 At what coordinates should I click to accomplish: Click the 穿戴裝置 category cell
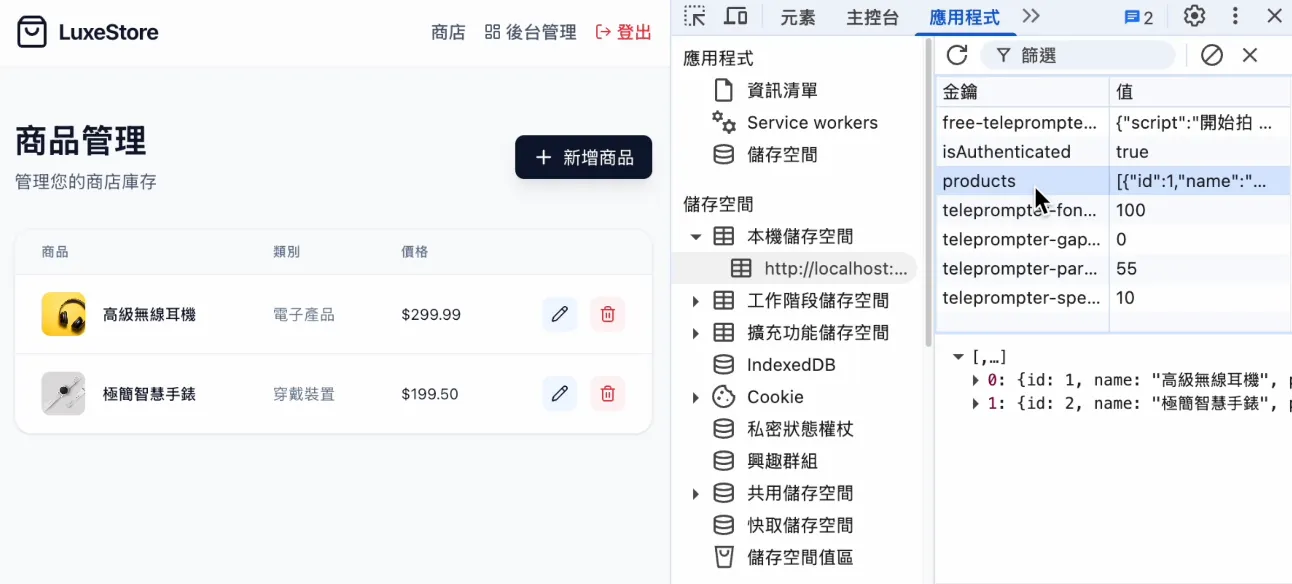(x=304, y=394)
